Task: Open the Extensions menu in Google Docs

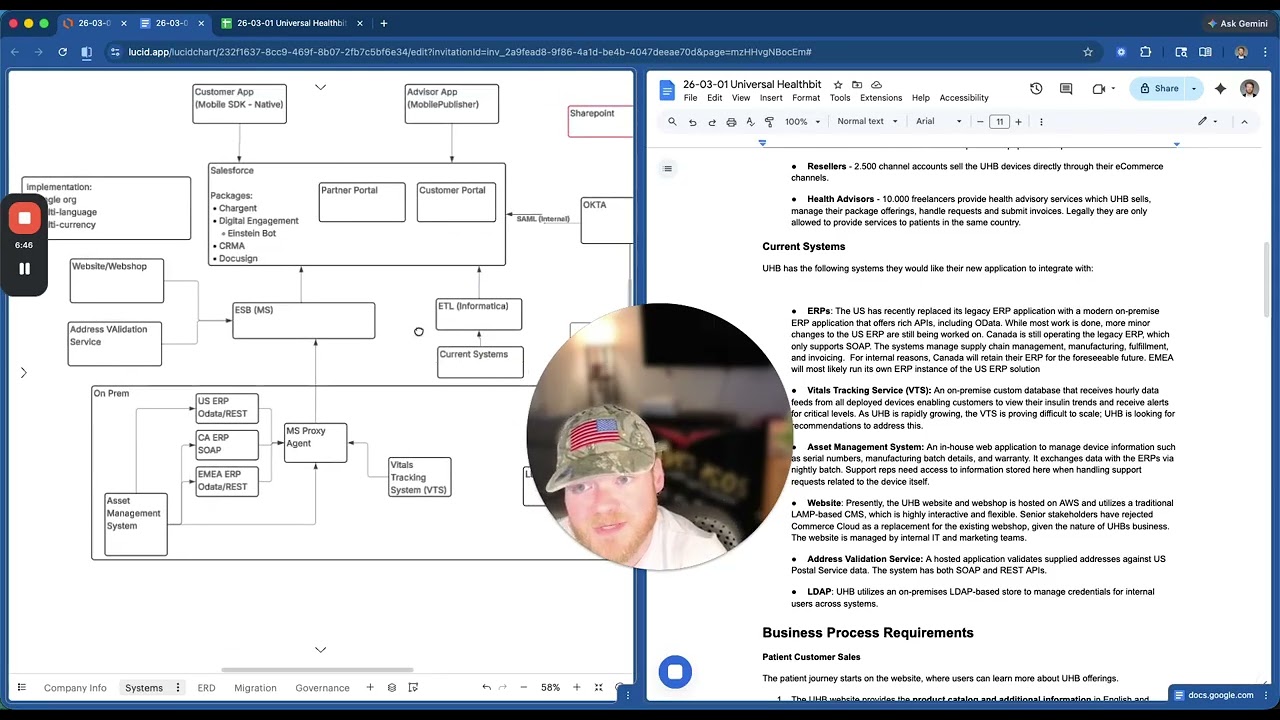Action: pyautogui.click(x=881, y=98)
